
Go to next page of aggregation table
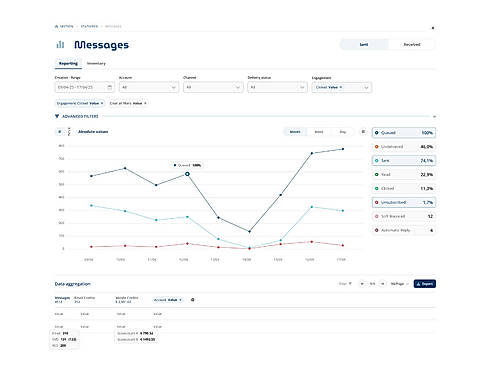pos(383,284)
